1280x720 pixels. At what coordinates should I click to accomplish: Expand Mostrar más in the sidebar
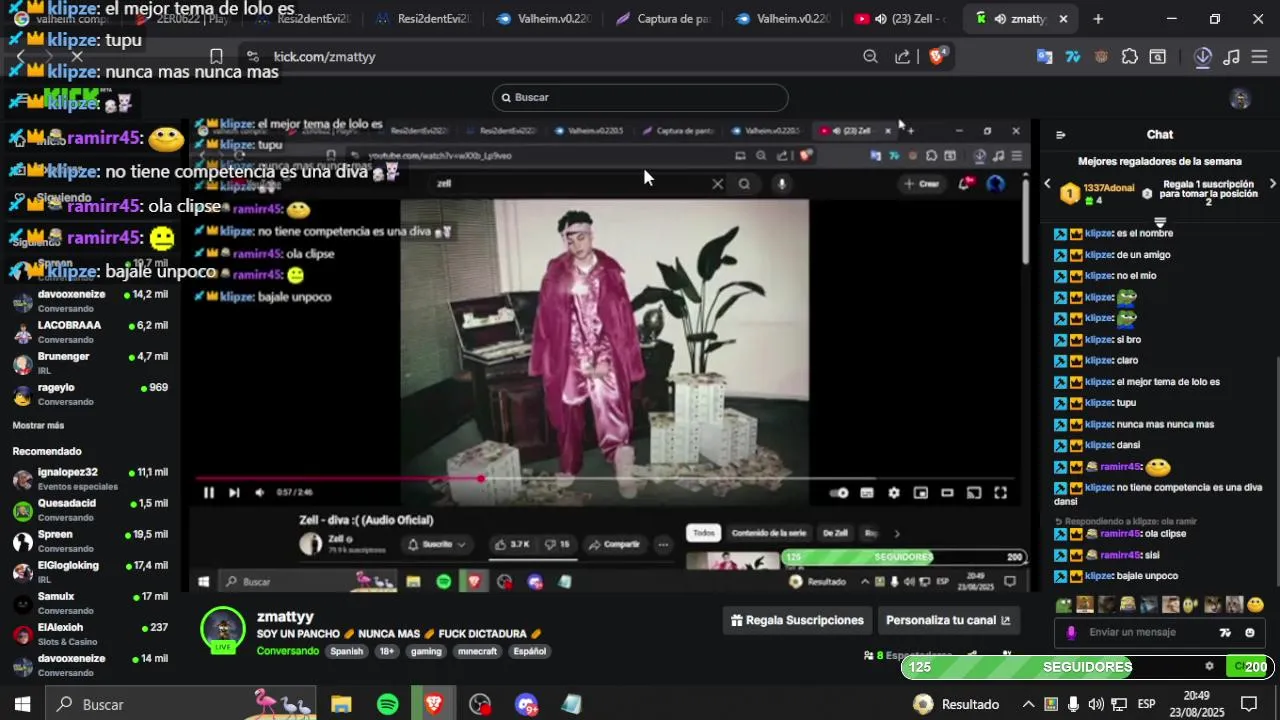tap(38, 425)
